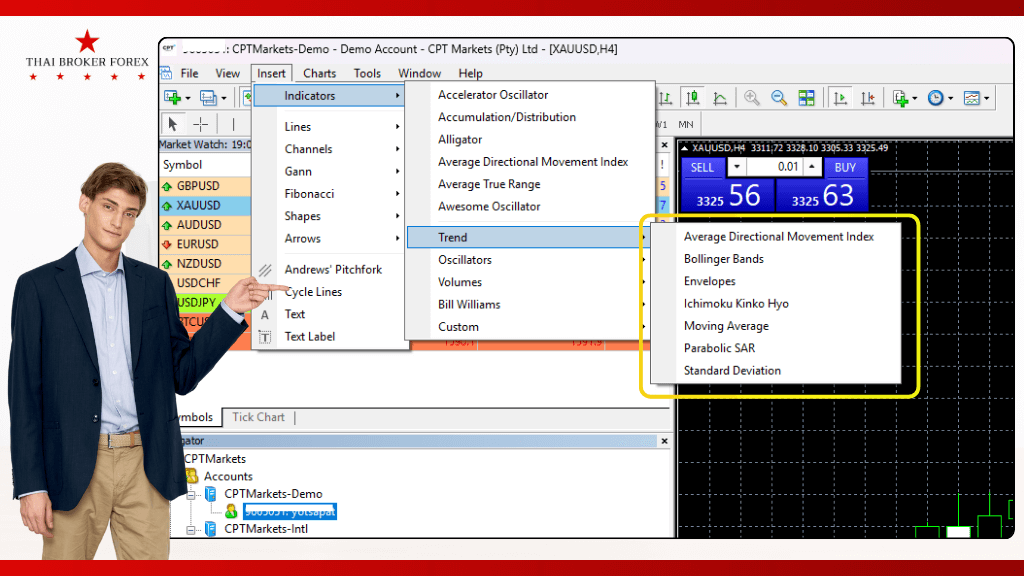
Task: Select the Cursor arrow tool
Action: 172,123
